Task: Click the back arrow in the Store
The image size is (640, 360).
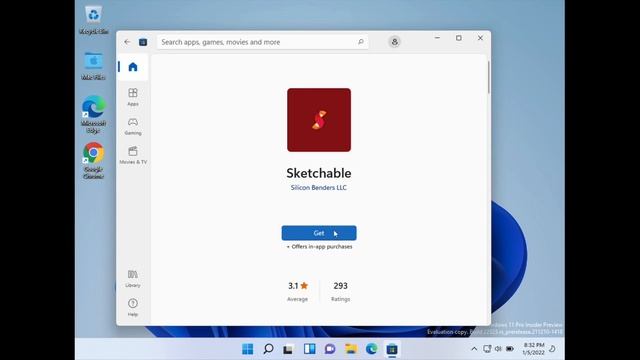Action: (127, 42)
